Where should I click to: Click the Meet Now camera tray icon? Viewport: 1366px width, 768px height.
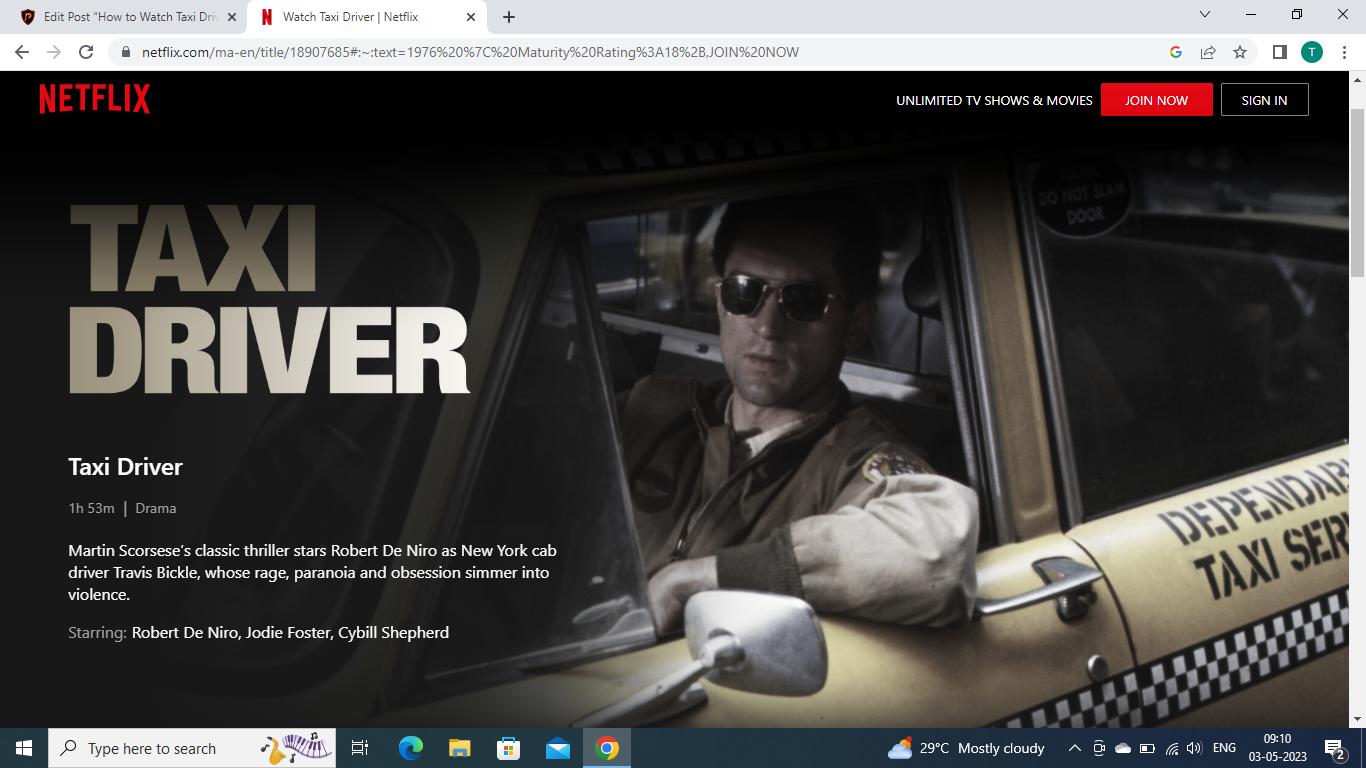pyautogui.click(x=1099, y=748)
